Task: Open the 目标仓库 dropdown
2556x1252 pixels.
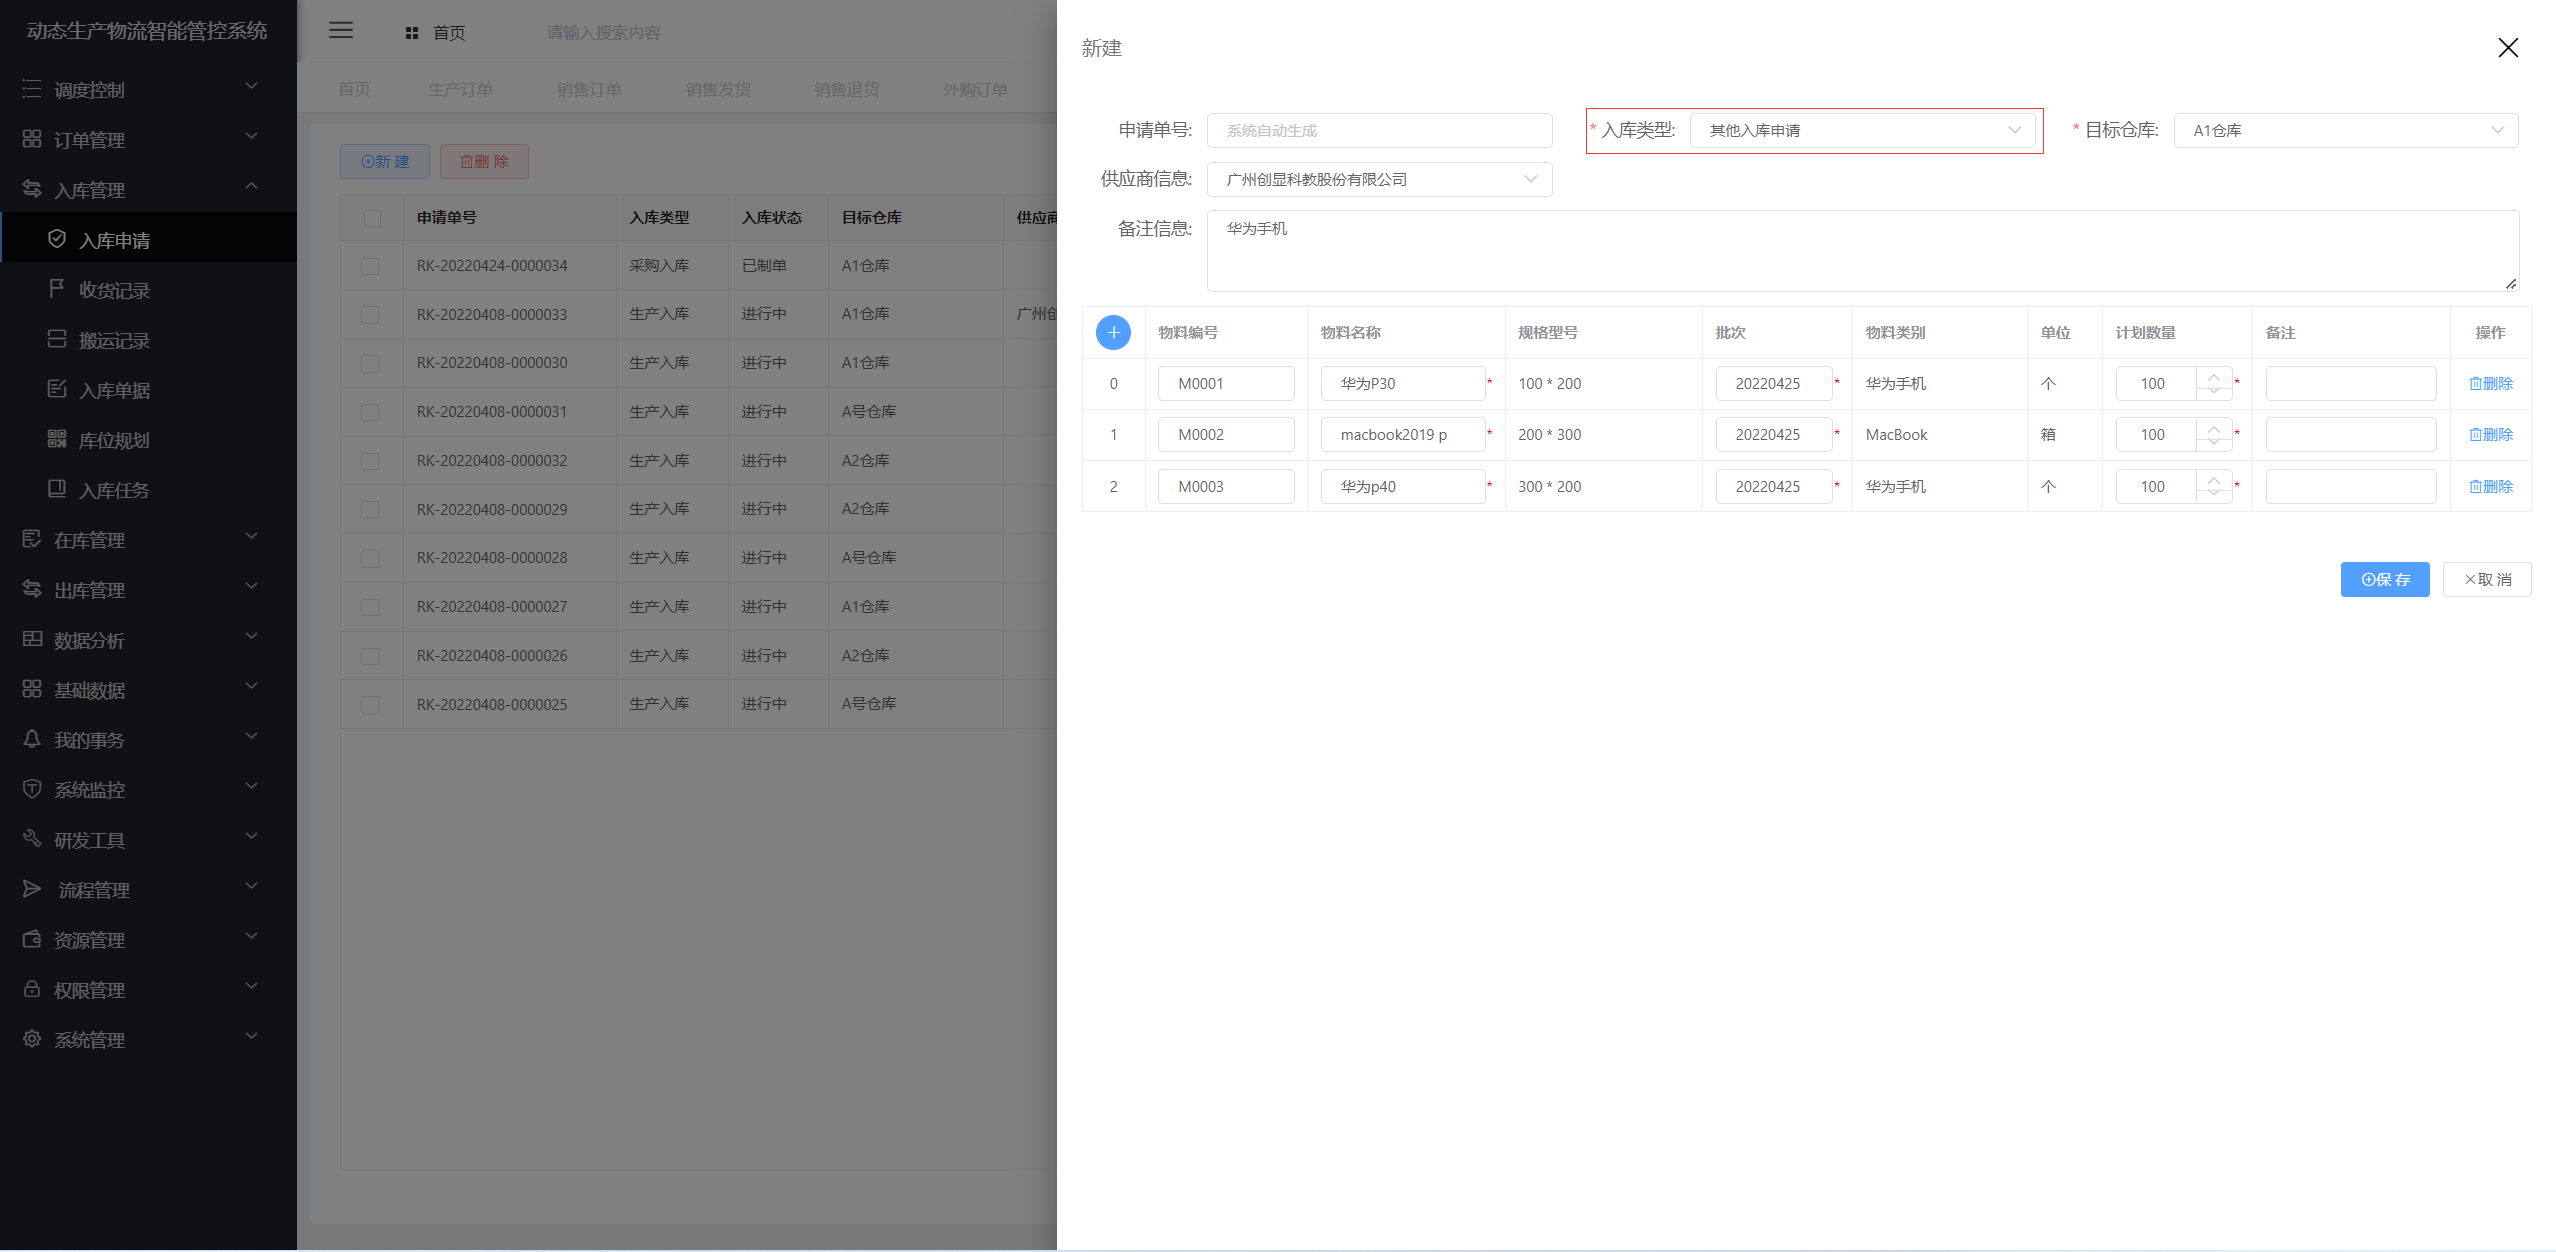Action: tap(2346, 130)
